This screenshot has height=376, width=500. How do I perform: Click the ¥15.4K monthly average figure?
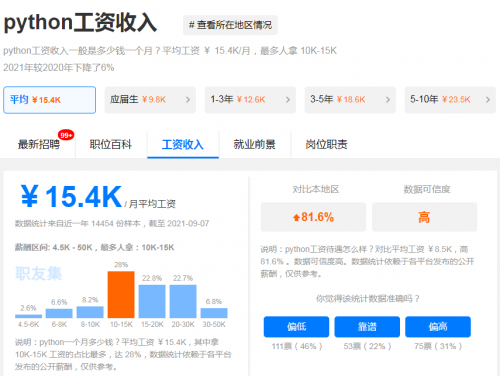click(71, 197)
